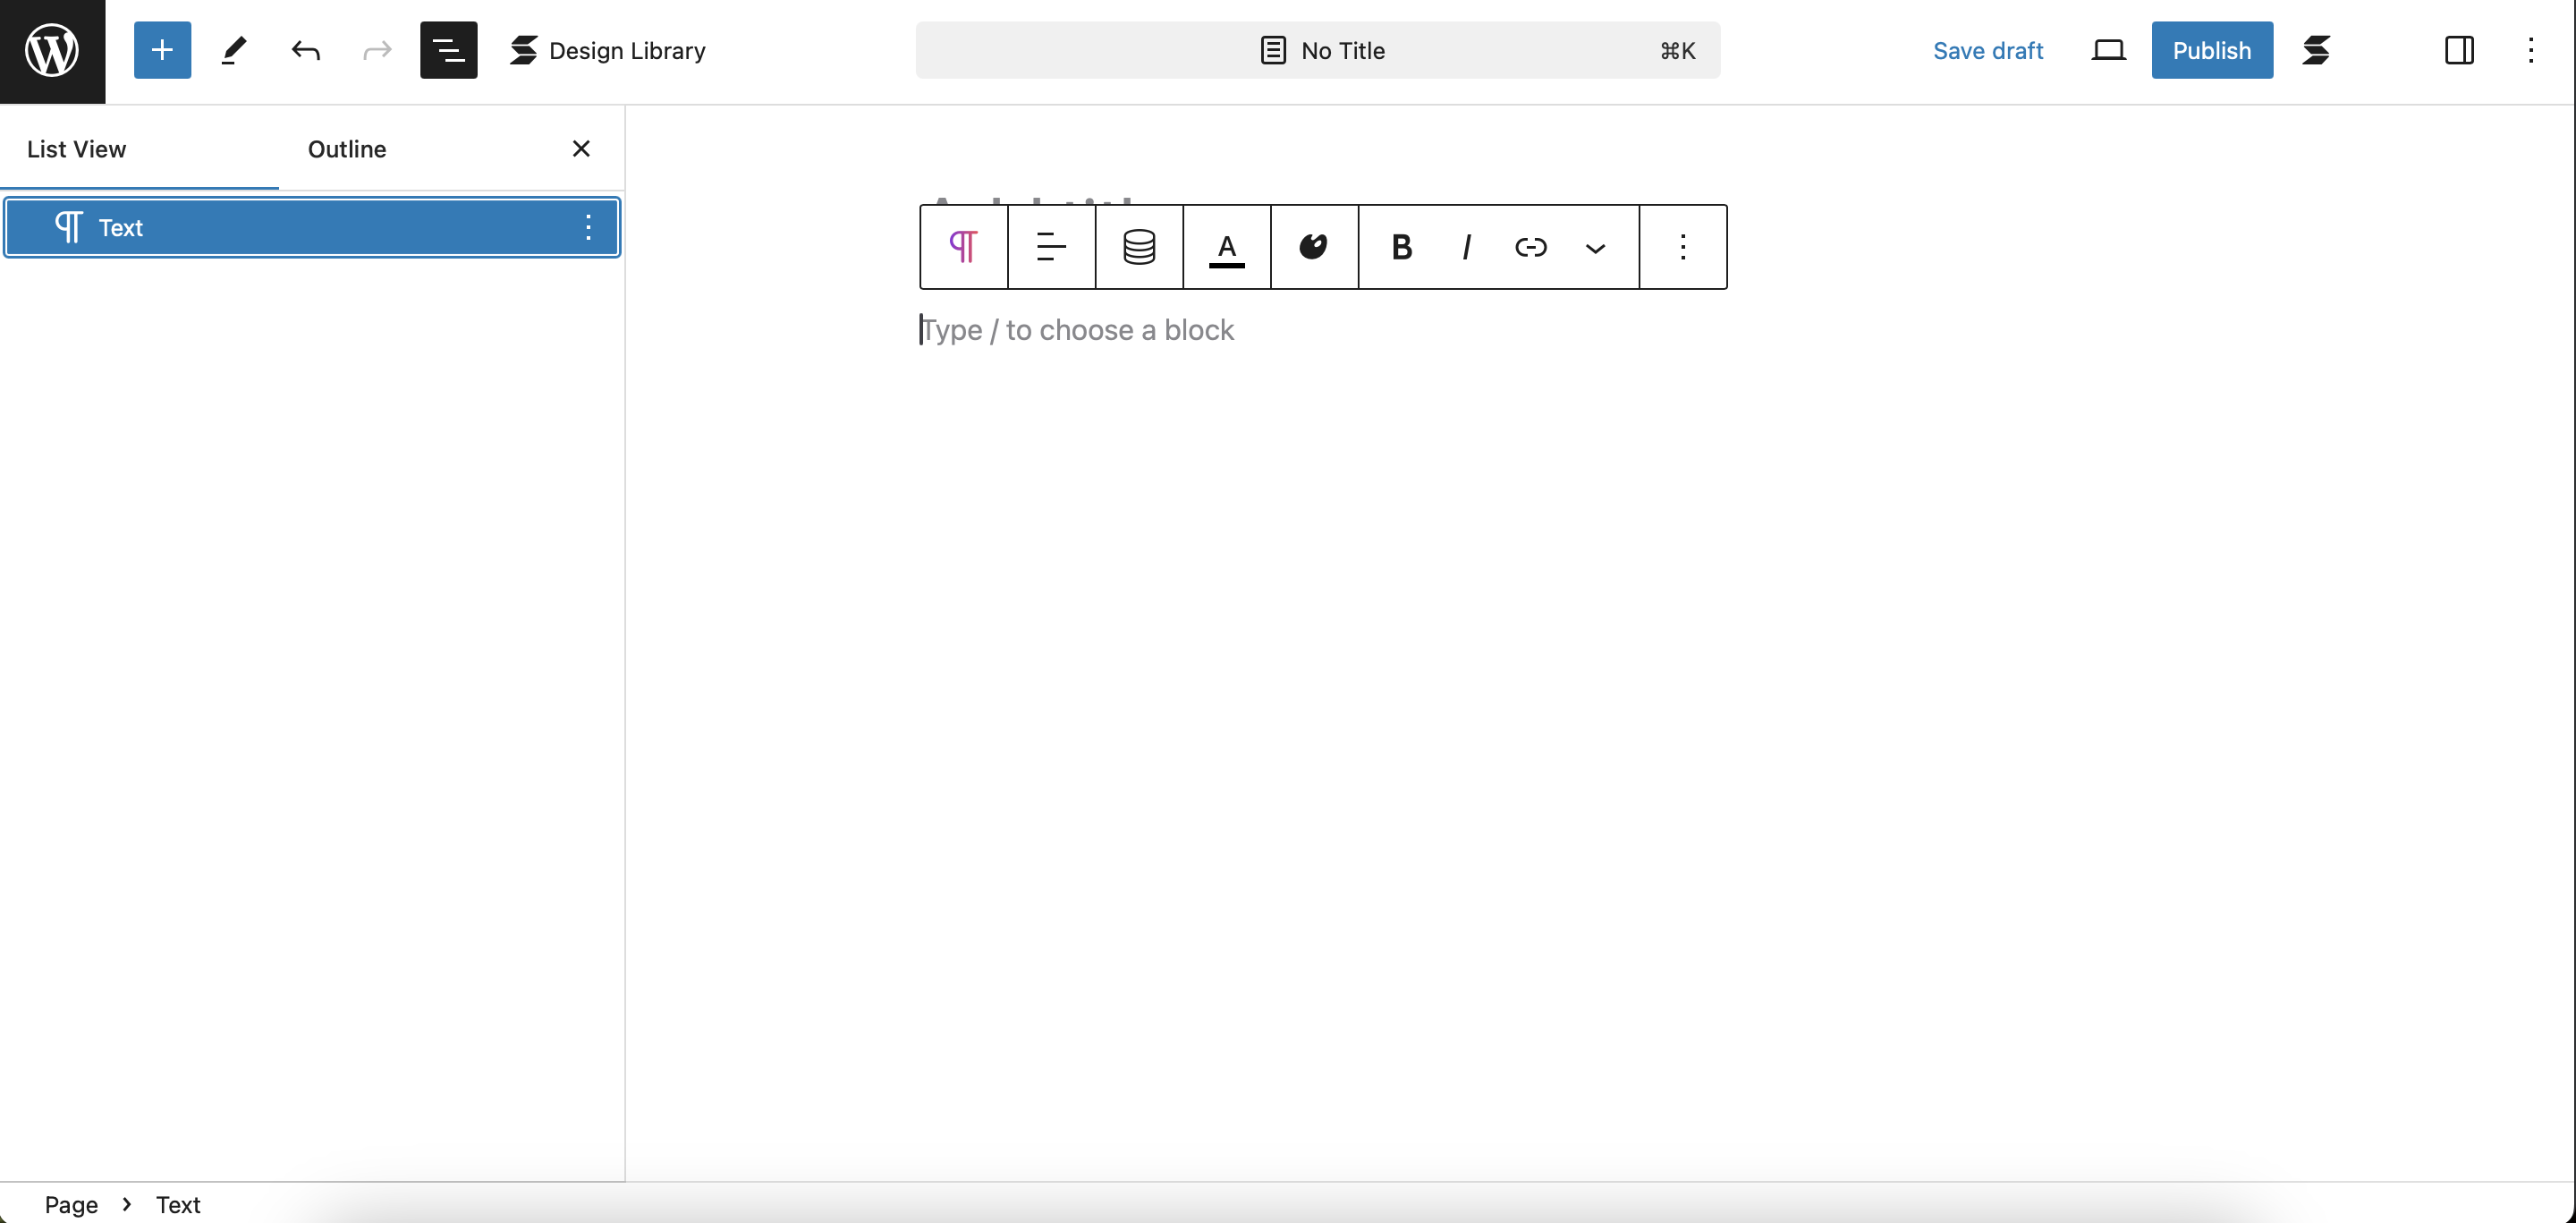The width and height of the screenshot is (2576, 1223).
Task: Open options for Text block in List View
Action: (x=588, y=228)
